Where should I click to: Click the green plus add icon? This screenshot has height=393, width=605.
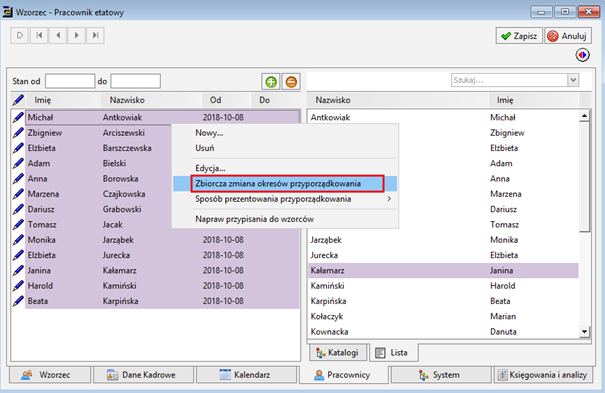(271, 82)
